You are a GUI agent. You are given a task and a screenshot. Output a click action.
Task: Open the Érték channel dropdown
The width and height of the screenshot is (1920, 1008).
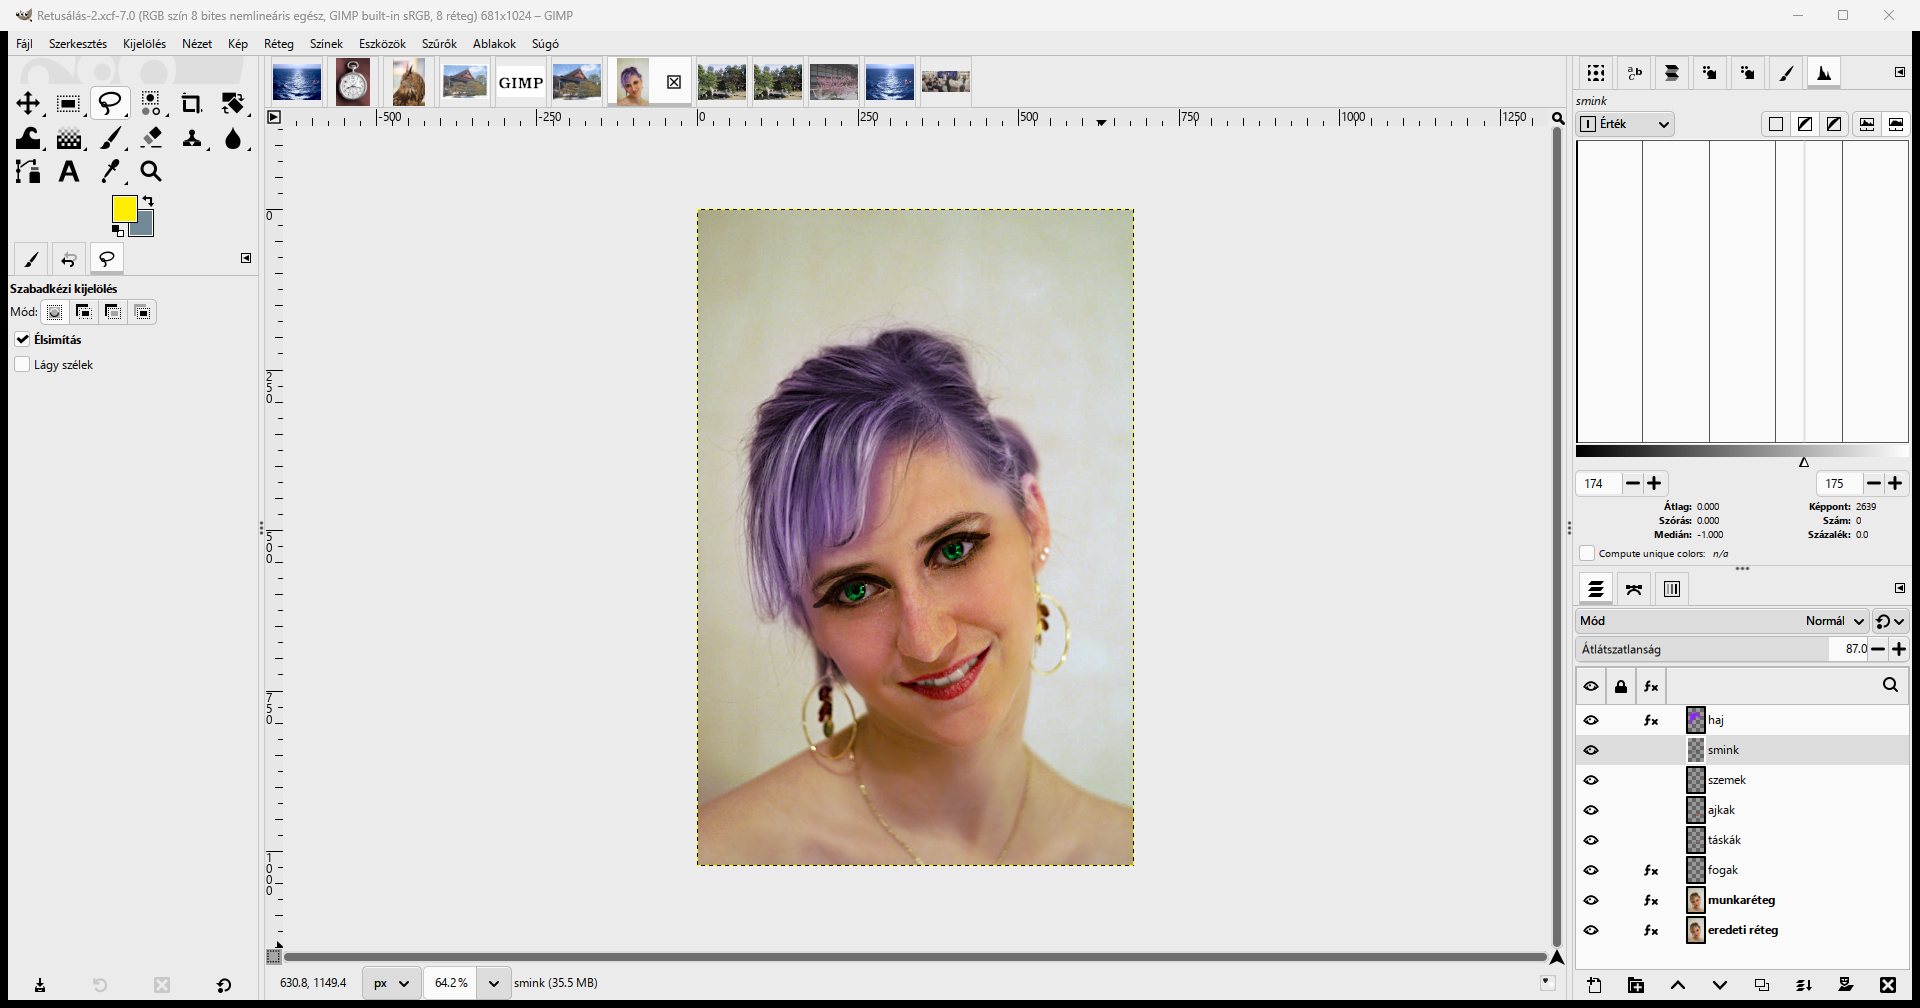1625,124
